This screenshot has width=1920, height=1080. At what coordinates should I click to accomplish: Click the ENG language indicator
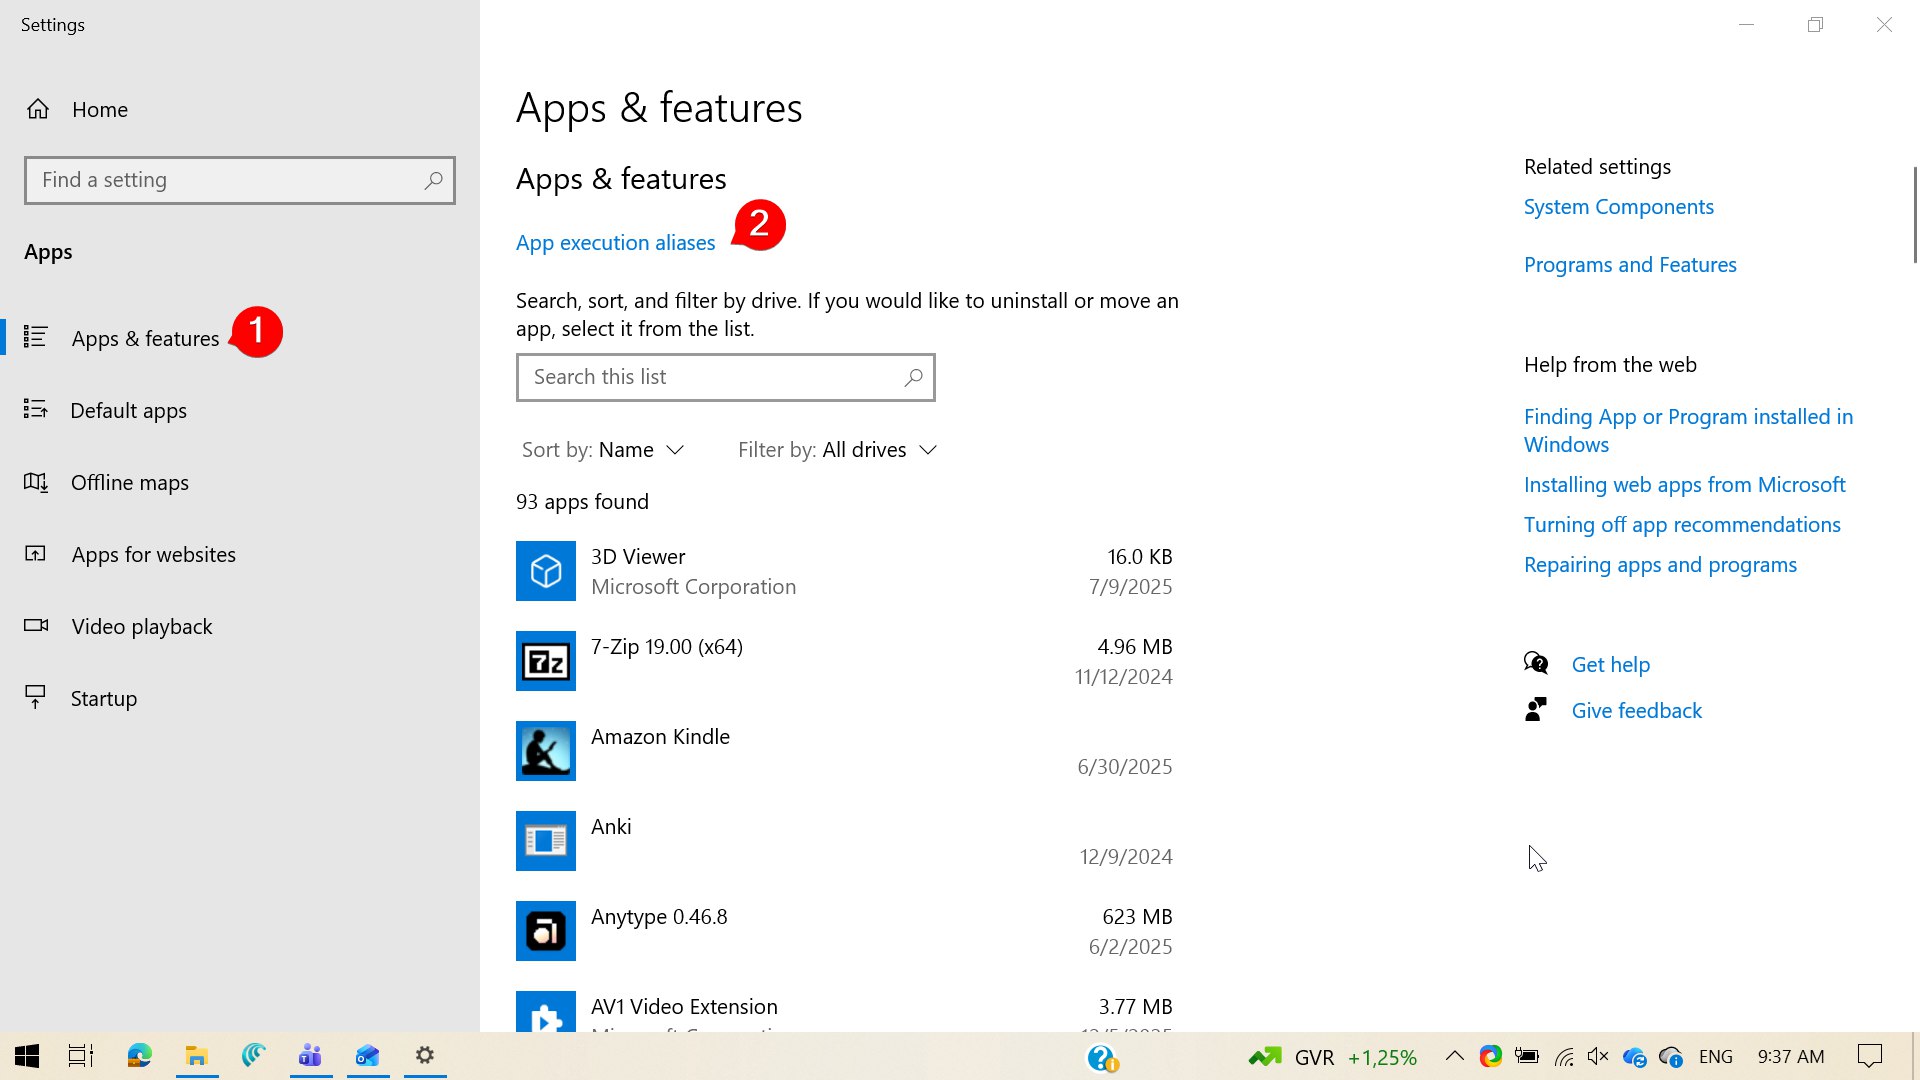(x=1716, y=1057)
